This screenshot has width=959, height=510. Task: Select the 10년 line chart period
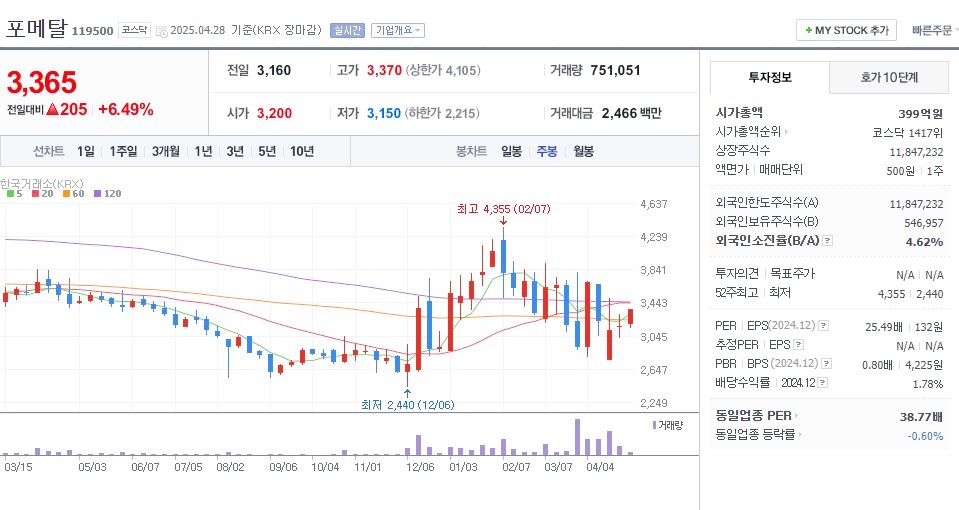(x=302, y=151)
